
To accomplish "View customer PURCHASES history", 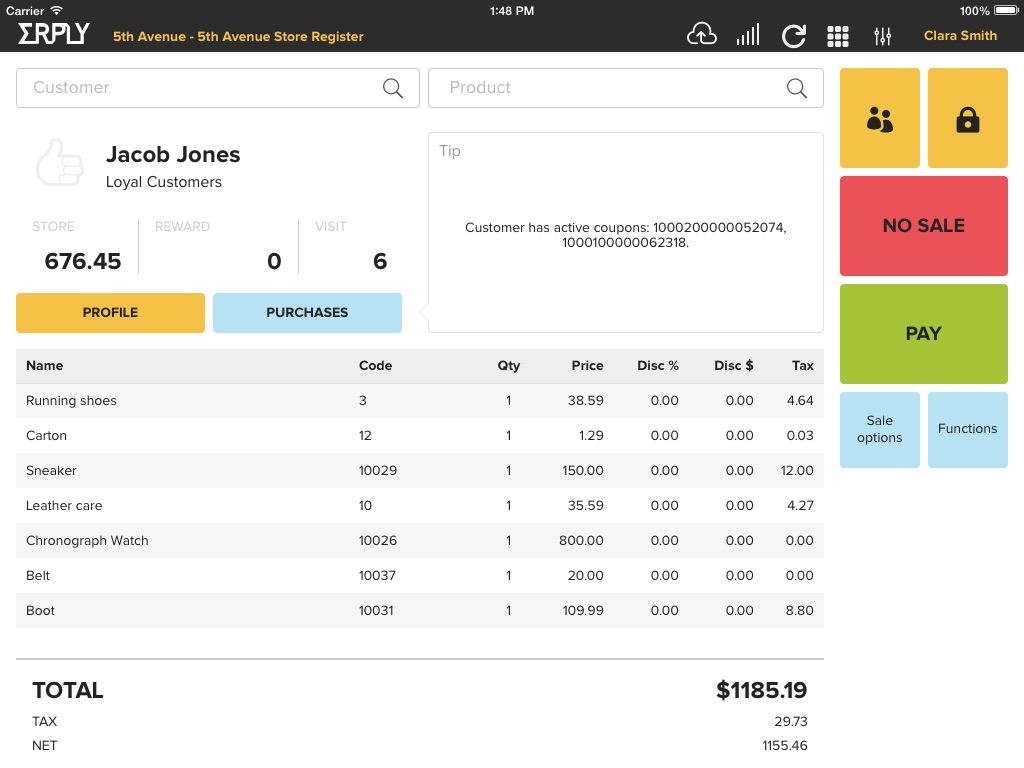I will tap(307, 313).
